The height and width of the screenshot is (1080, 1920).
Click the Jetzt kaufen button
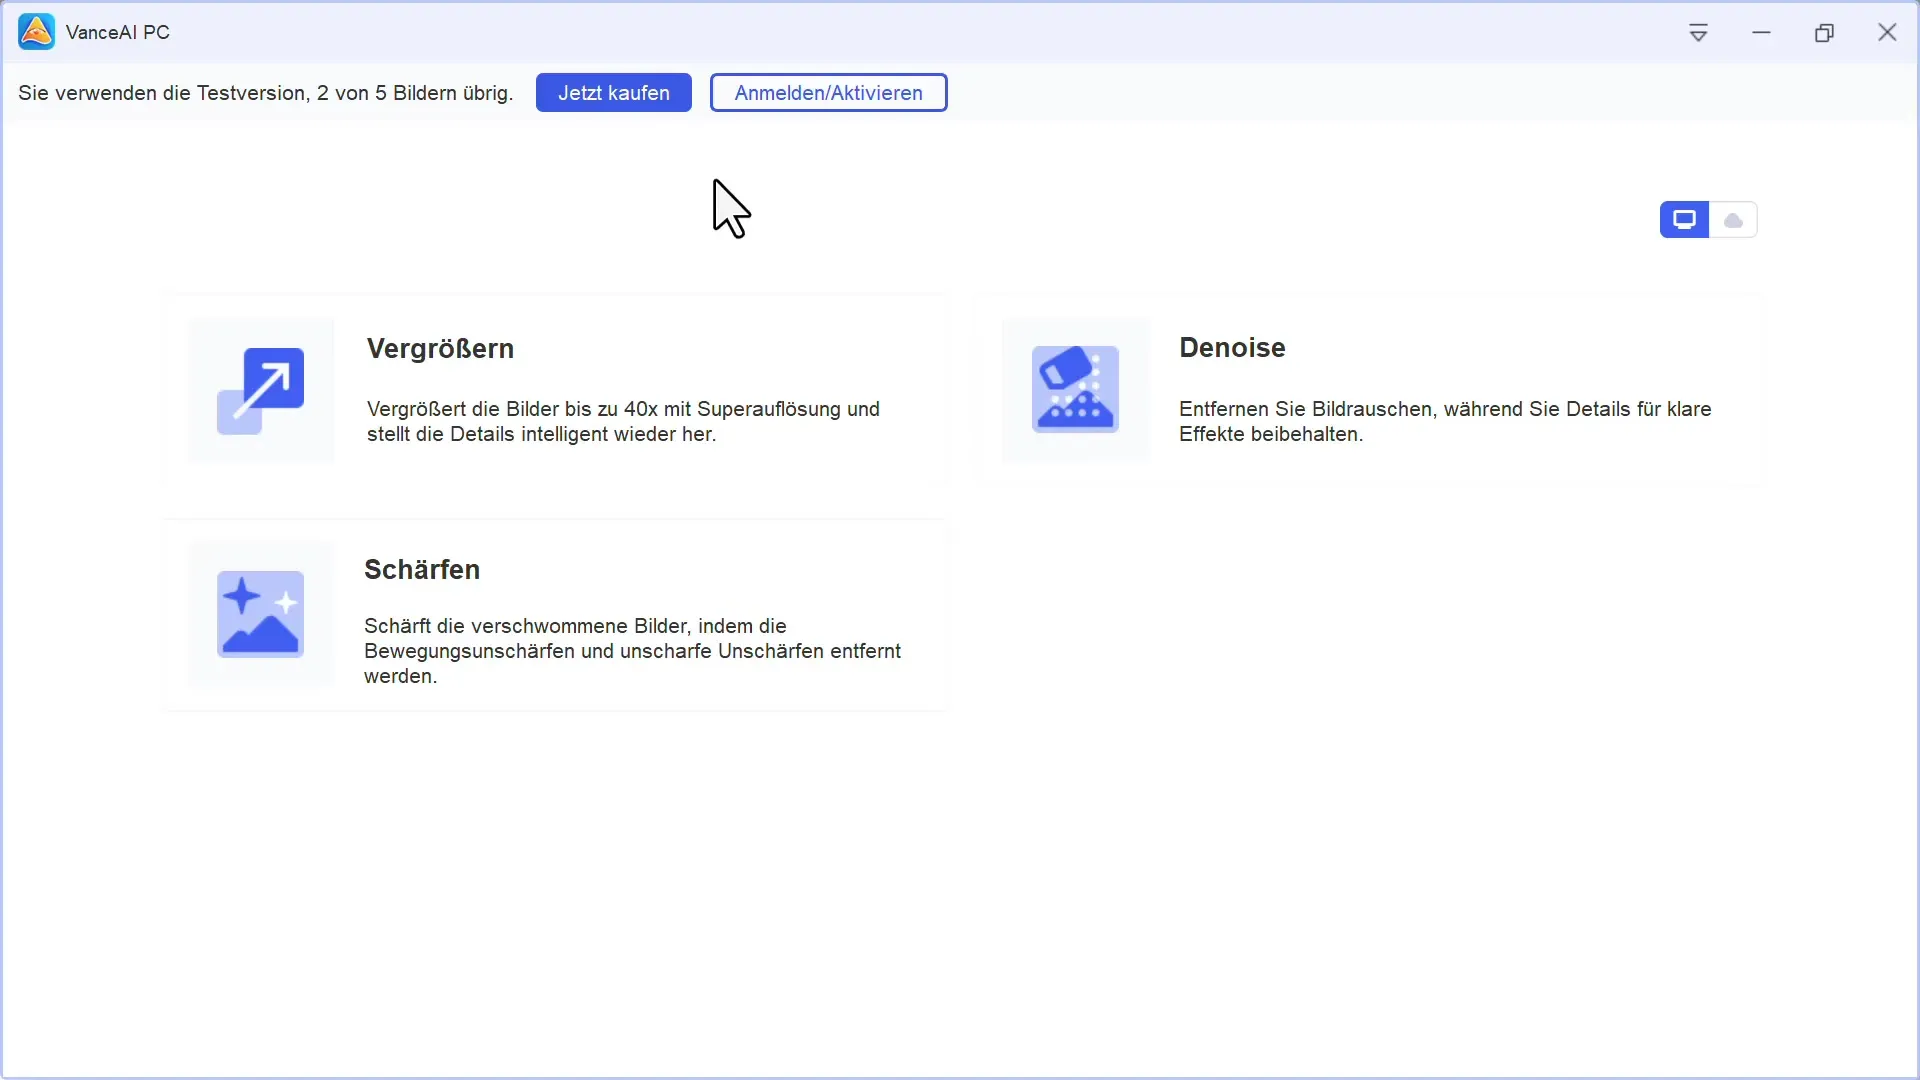tap(614, 93)
